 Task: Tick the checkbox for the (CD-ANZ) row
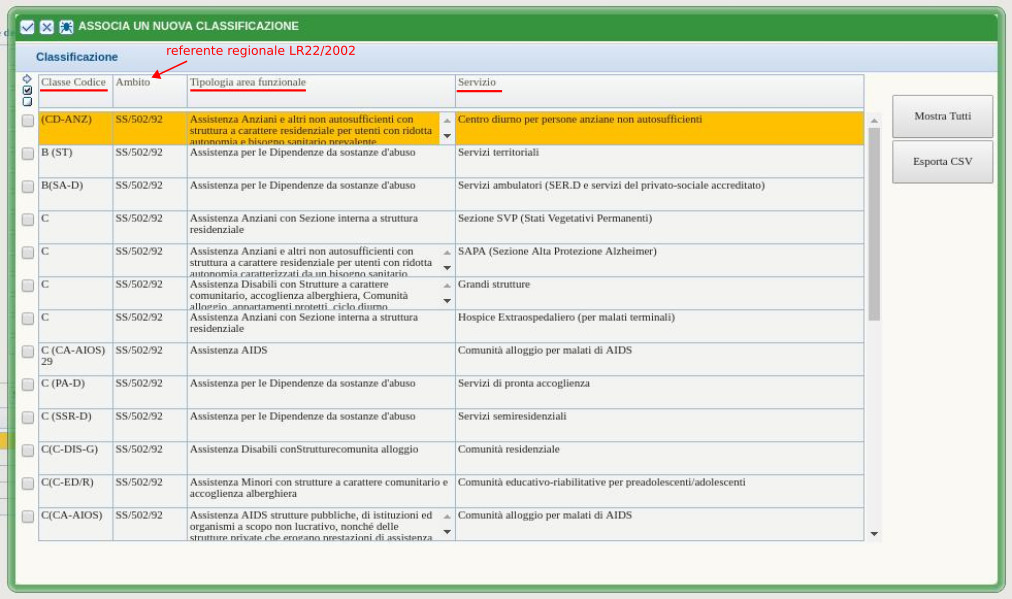click(28, 121)
